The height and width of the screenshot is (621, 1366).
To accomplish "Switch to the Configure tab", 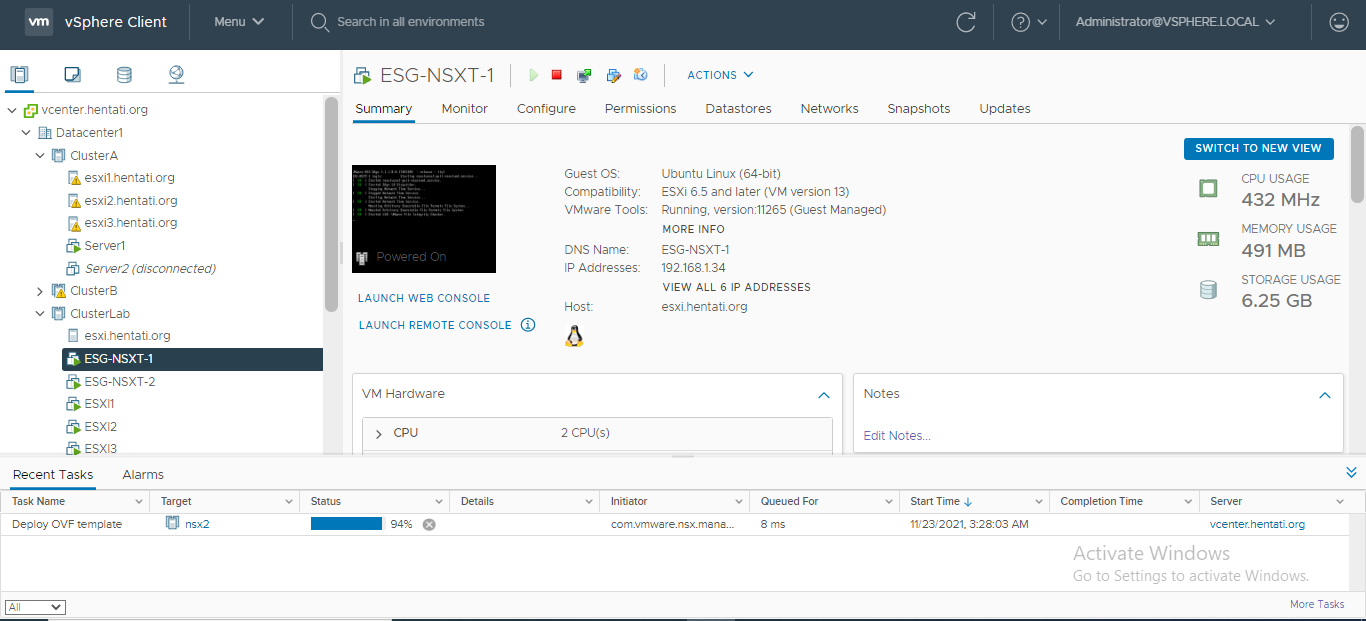I will pyautogui.click(x=546, y=109).
